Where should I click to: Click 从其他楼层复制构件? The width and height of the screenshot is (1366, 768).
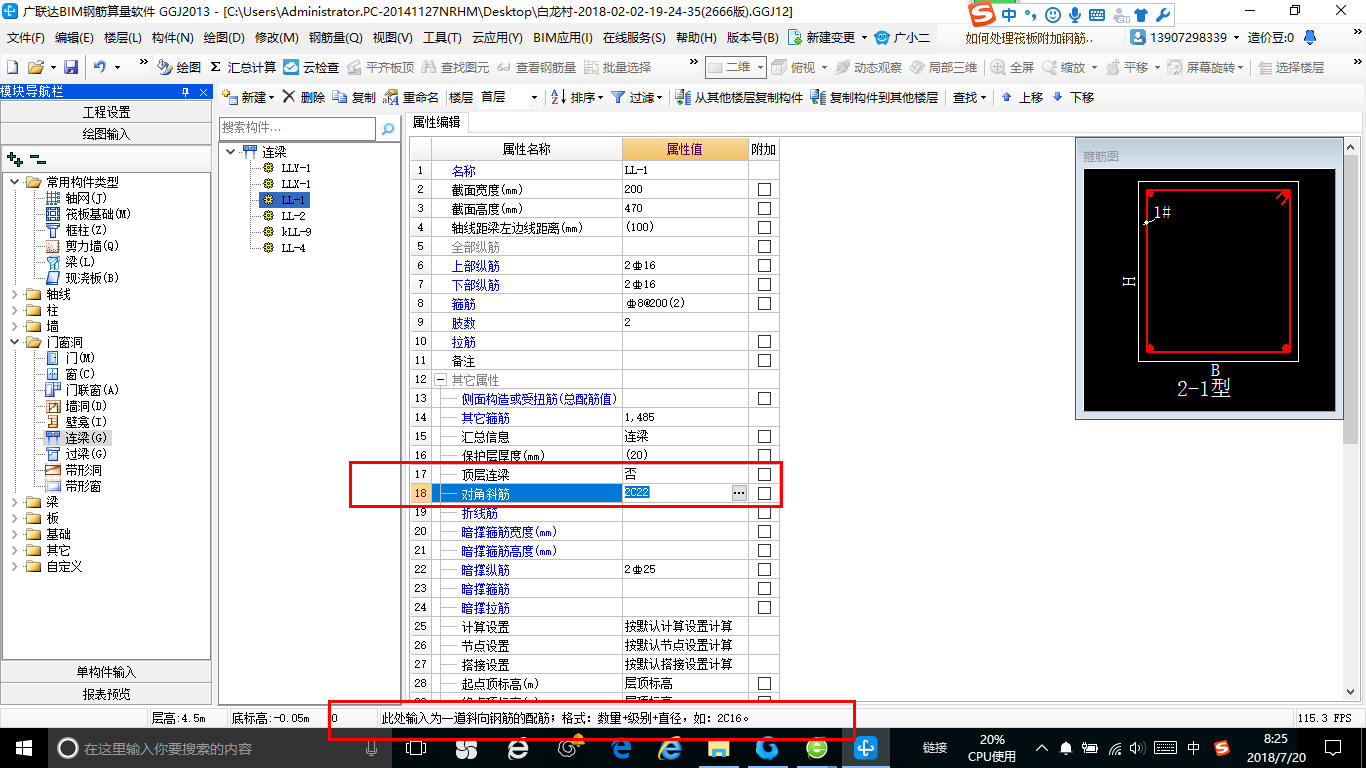click(x=739, y=97)
